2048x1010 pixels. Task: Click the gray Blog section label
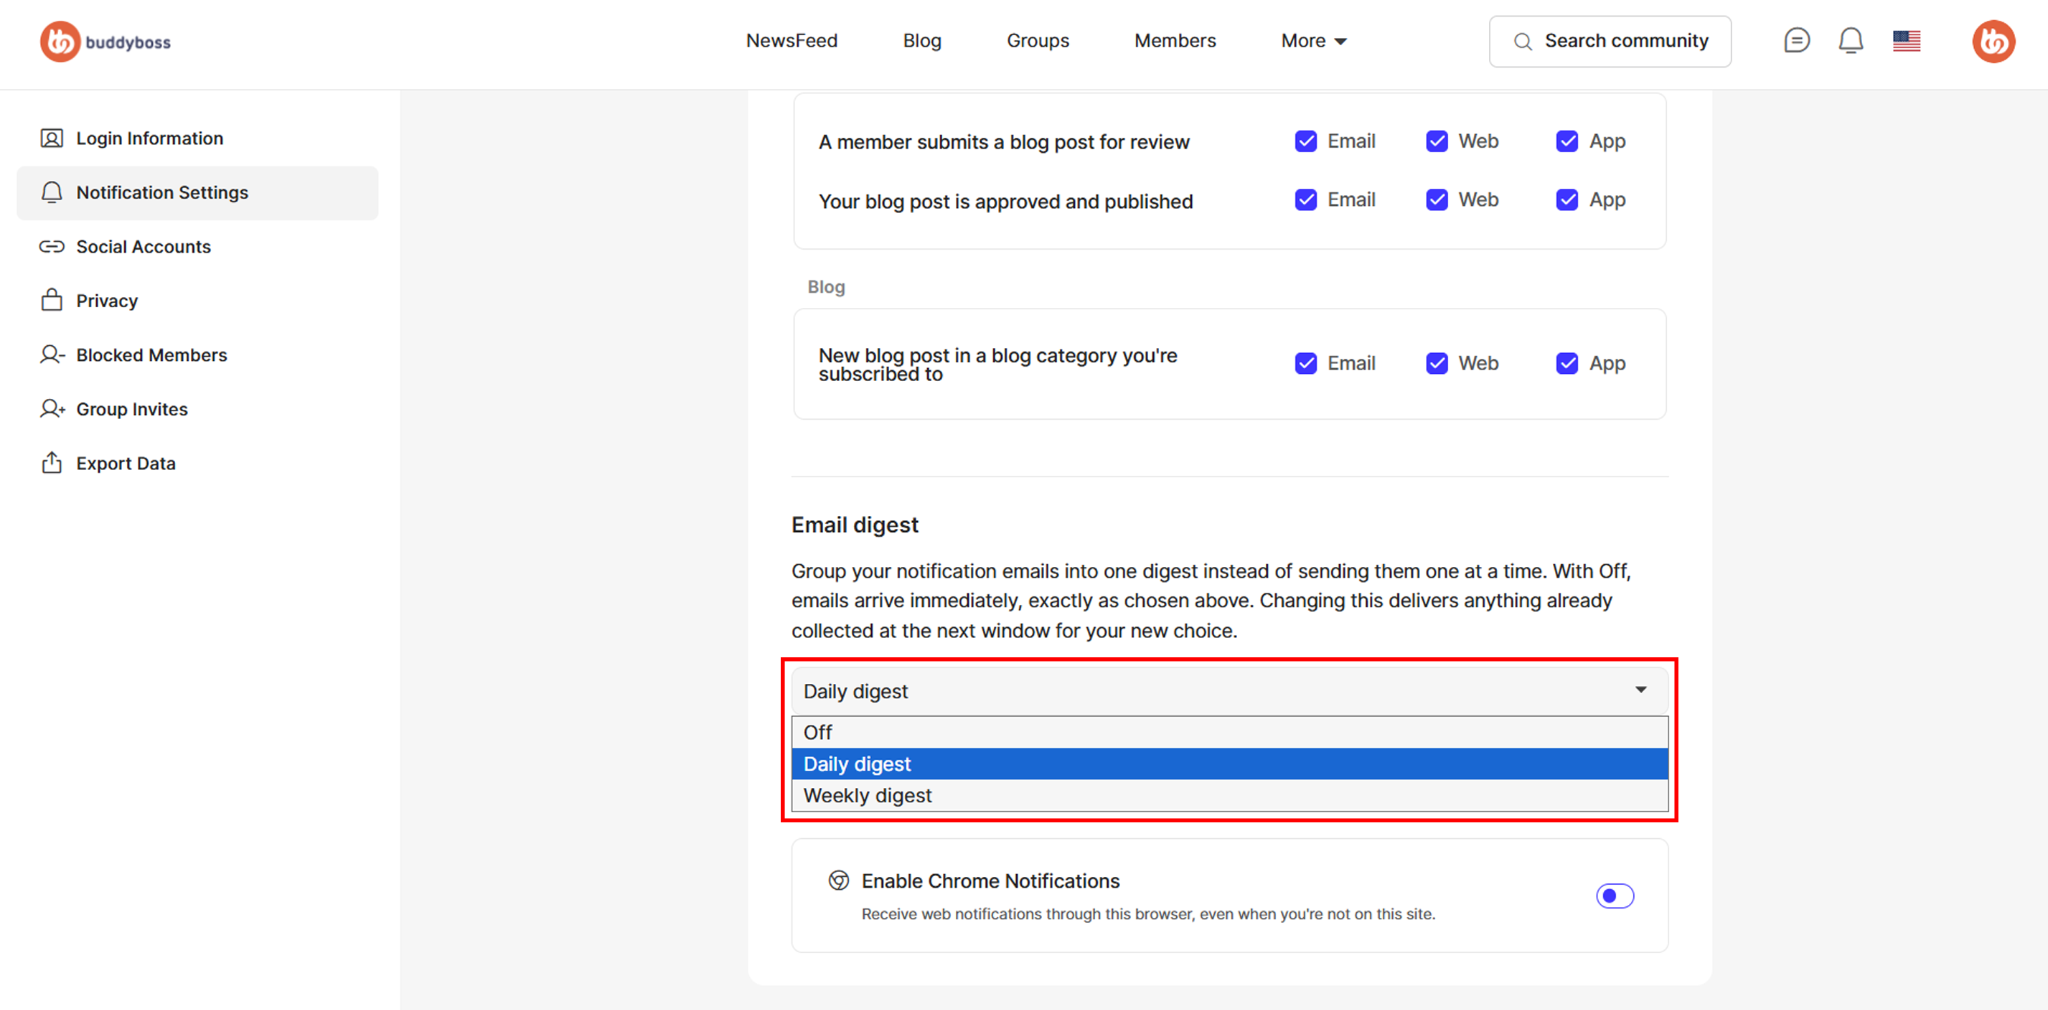pyautogui.click(x=826, y=287)
